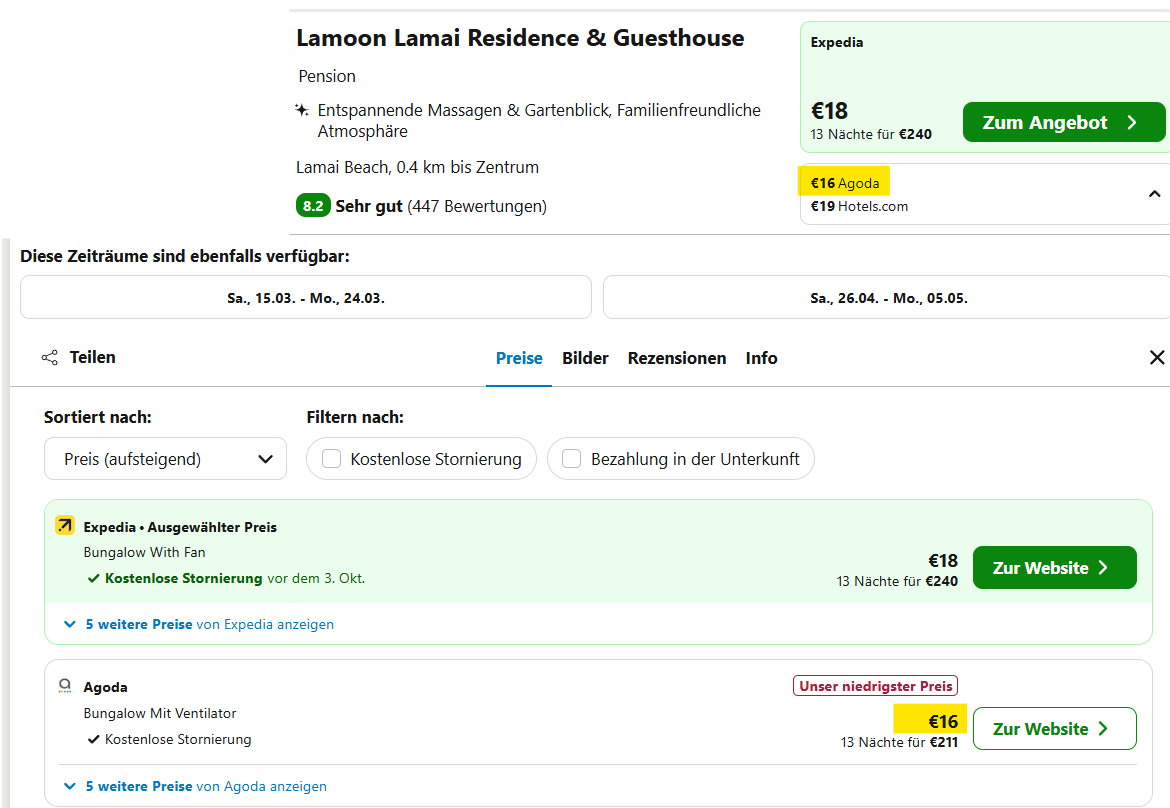Screen dimensions: 1170x808
Task: Click the Zum Angebot button
Action: click(1064, 122)
